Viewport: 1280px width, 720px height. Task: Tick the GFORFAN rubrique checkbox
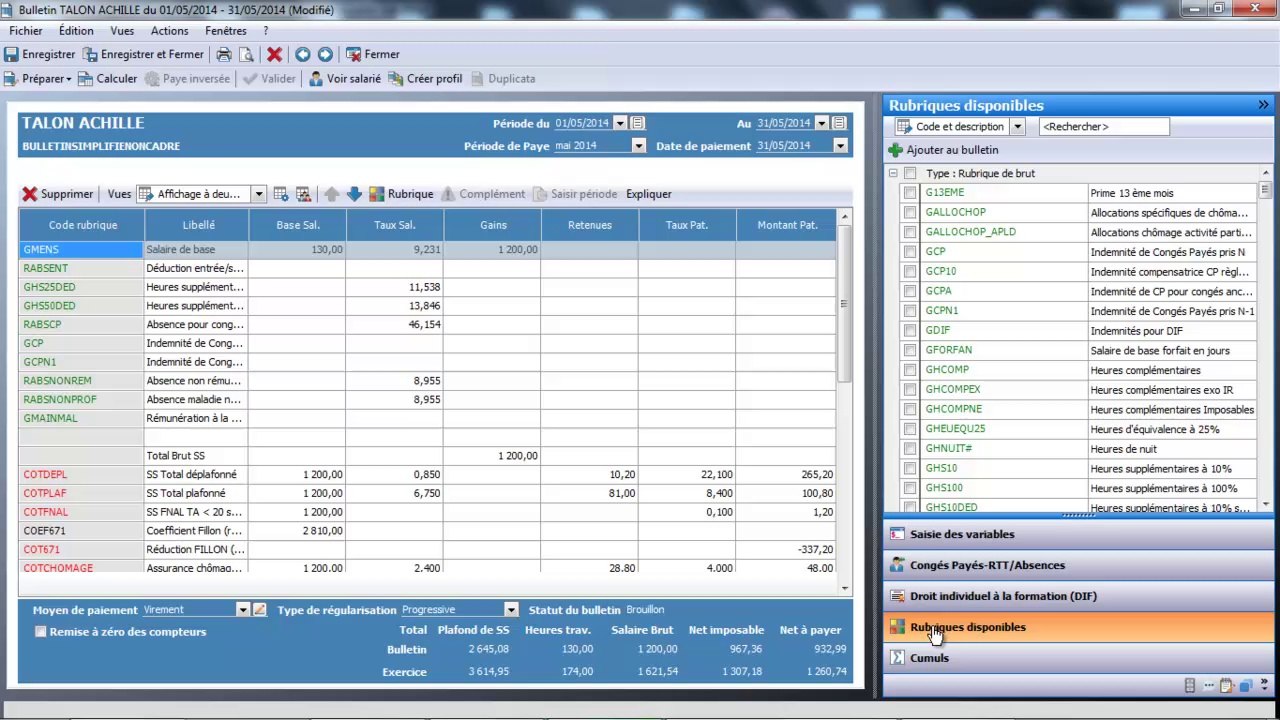click(x=909, y=350)
